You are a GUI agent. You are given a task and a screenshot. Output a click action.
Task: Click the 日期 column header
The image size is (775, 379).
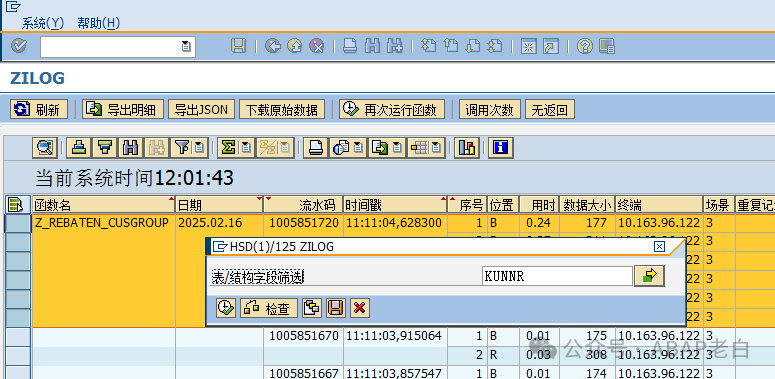click(x=219, y=205)
